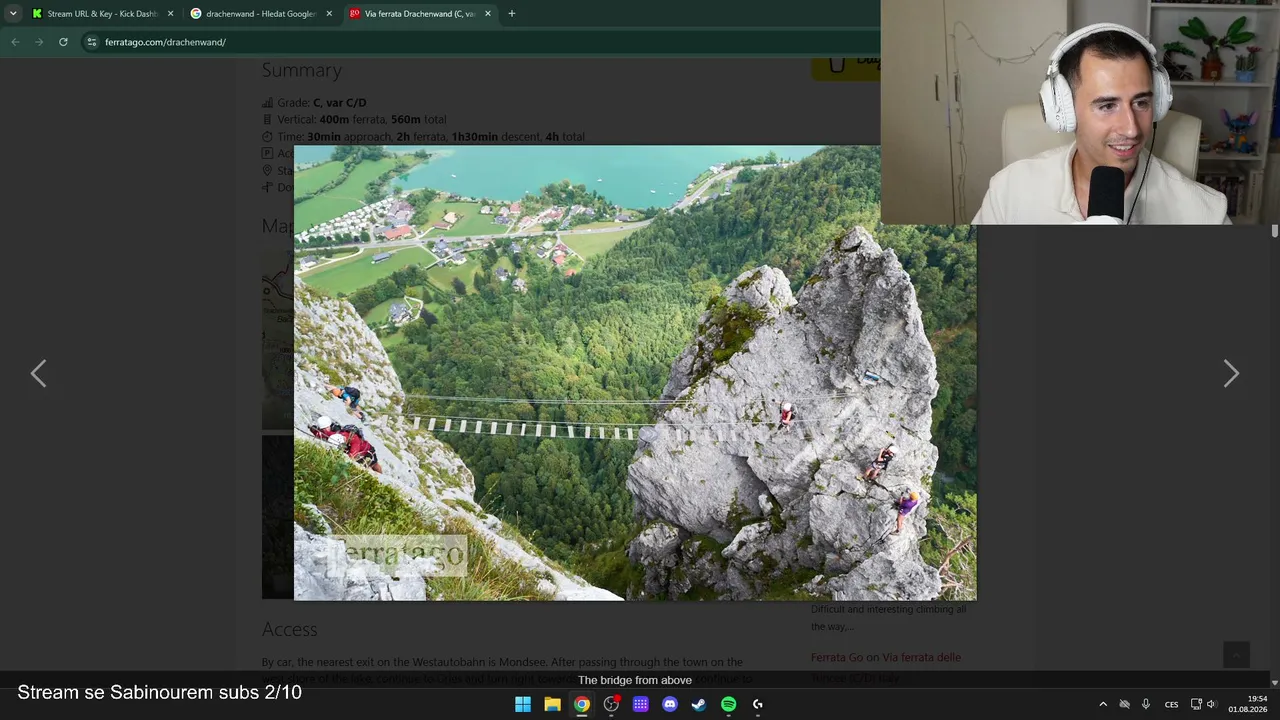
Task: Switch to the drachenwand Google search tab
Action: pyautogui.click(x=260, y=14)
